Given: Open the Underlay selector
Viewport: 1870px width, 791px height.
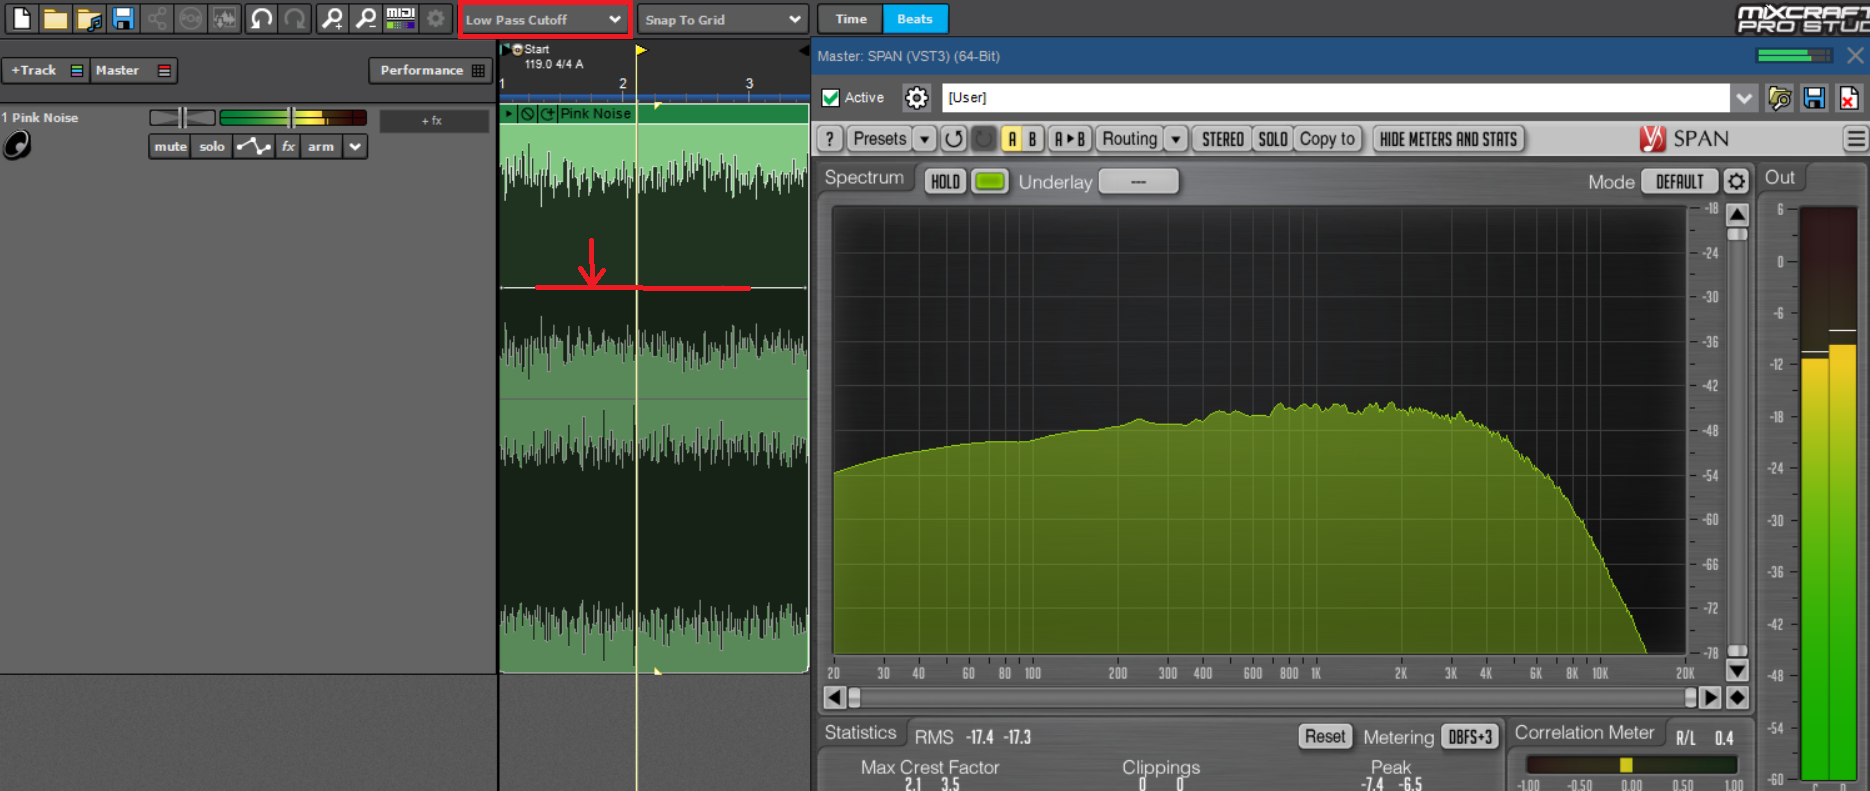Looking at the screenshot, I should [x=1138, y=181].
